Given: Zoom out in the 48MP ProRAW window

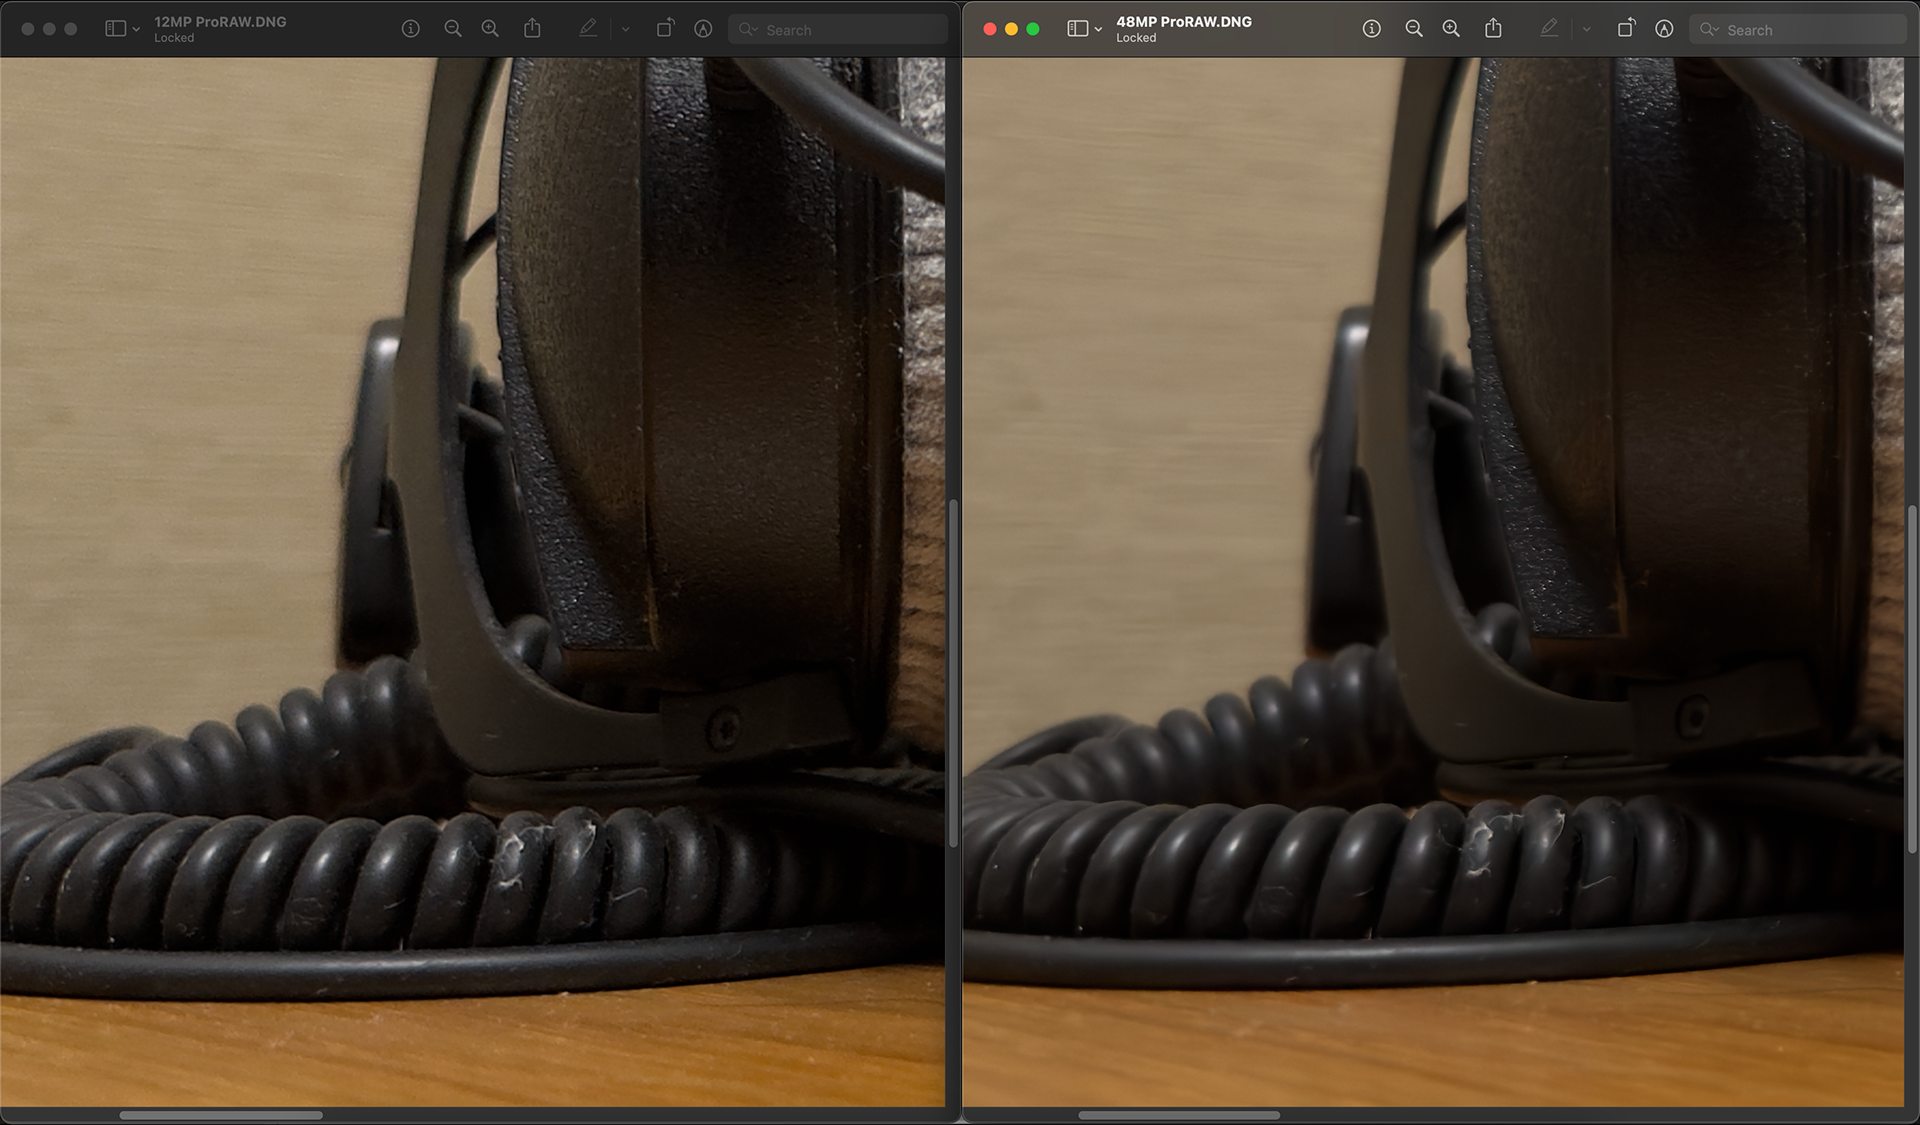Looking at the screenshot, I should pos(1414,29).
